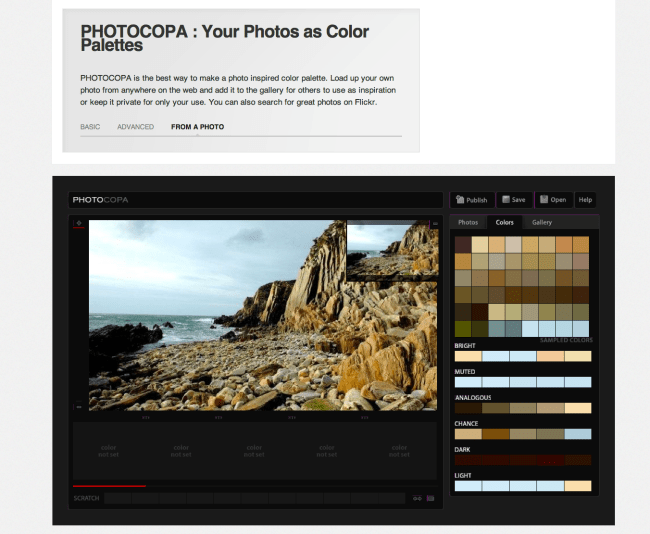This screenshot has height=534, width=650.
Task: Select the first swatch in the DARK row
Action: (x=467, y=460)
